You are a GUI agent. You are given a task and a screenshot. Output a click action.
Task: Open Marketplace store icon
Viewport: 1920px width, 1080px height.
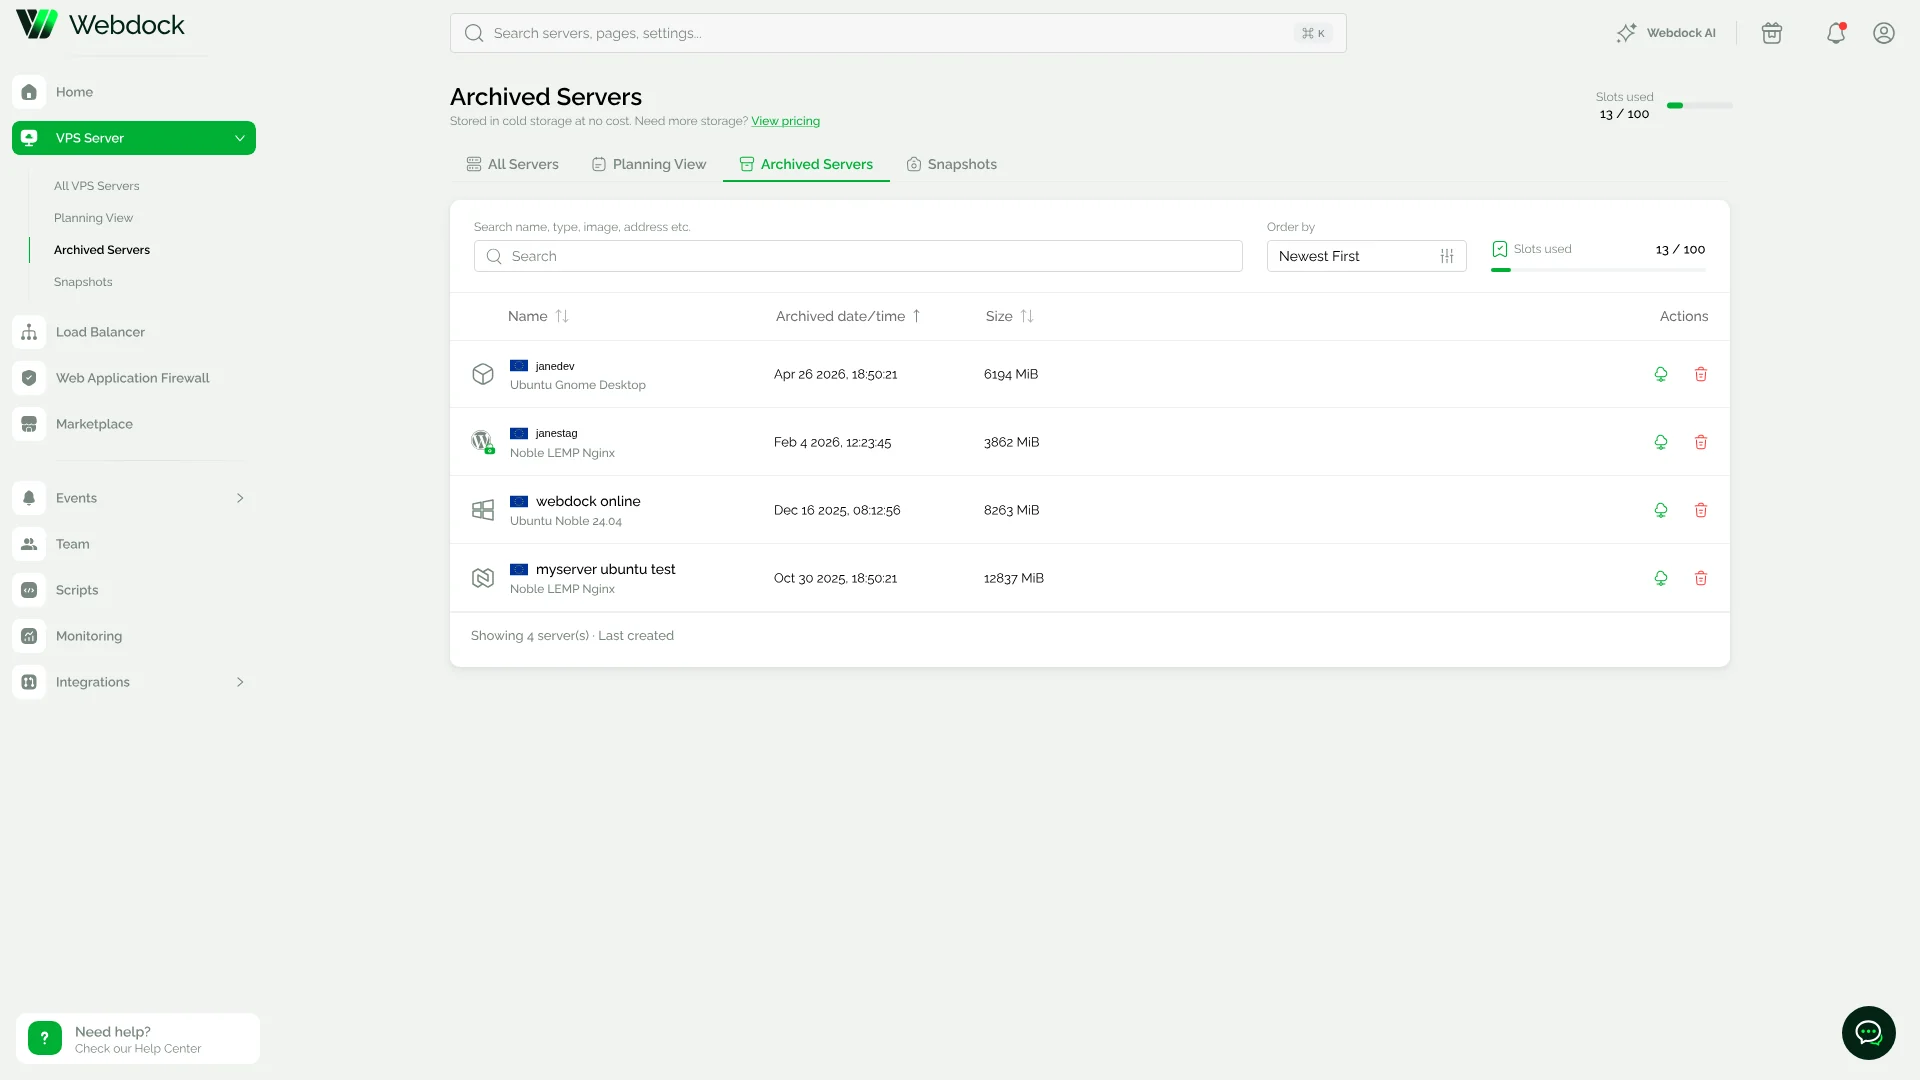click(x=29, y=424)
